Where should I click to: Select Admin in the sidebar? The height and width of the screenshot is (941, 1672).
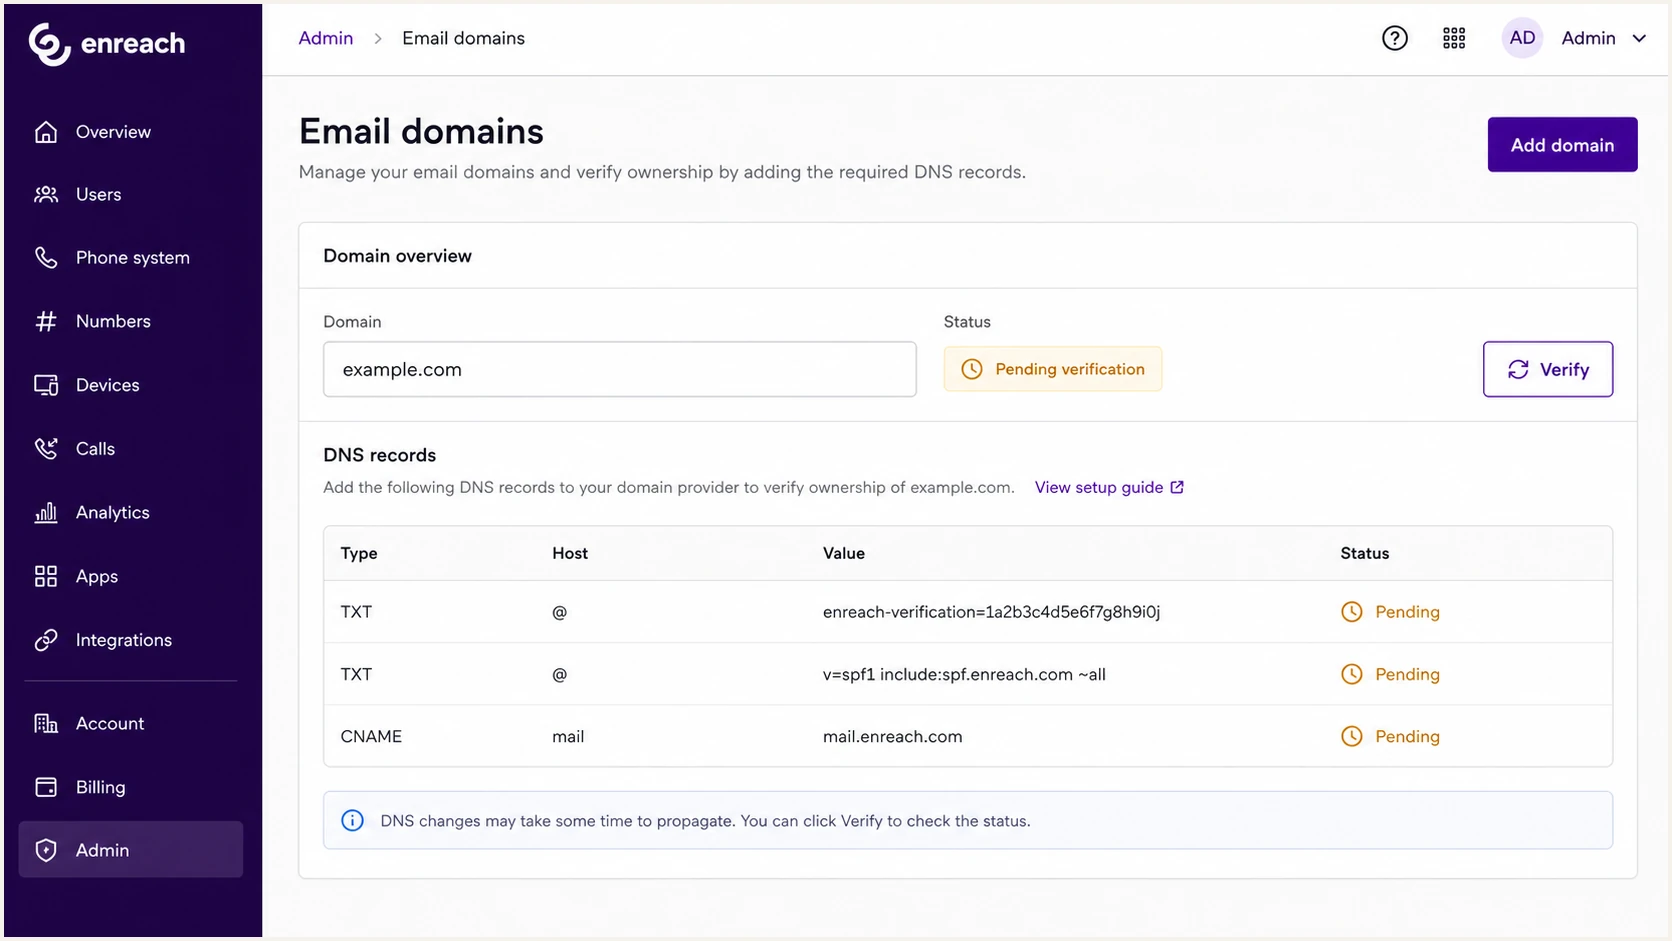point(130,850)
